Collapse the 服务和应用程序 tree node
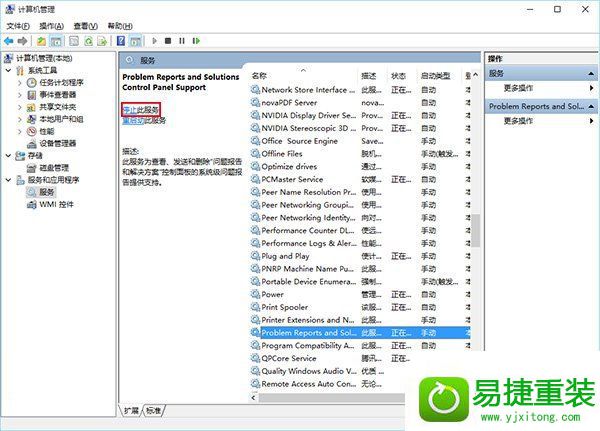The image size is (600, 431). pyautogui.click(x=9, y=180)
